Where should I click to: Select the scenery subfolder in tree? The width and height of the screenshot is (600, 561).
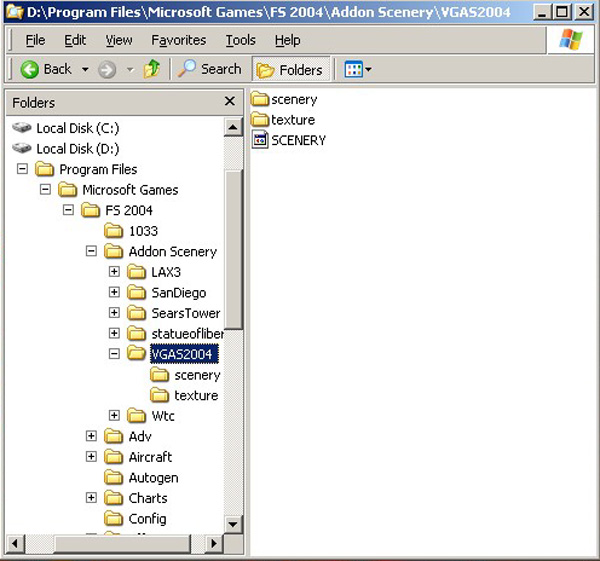185,375
